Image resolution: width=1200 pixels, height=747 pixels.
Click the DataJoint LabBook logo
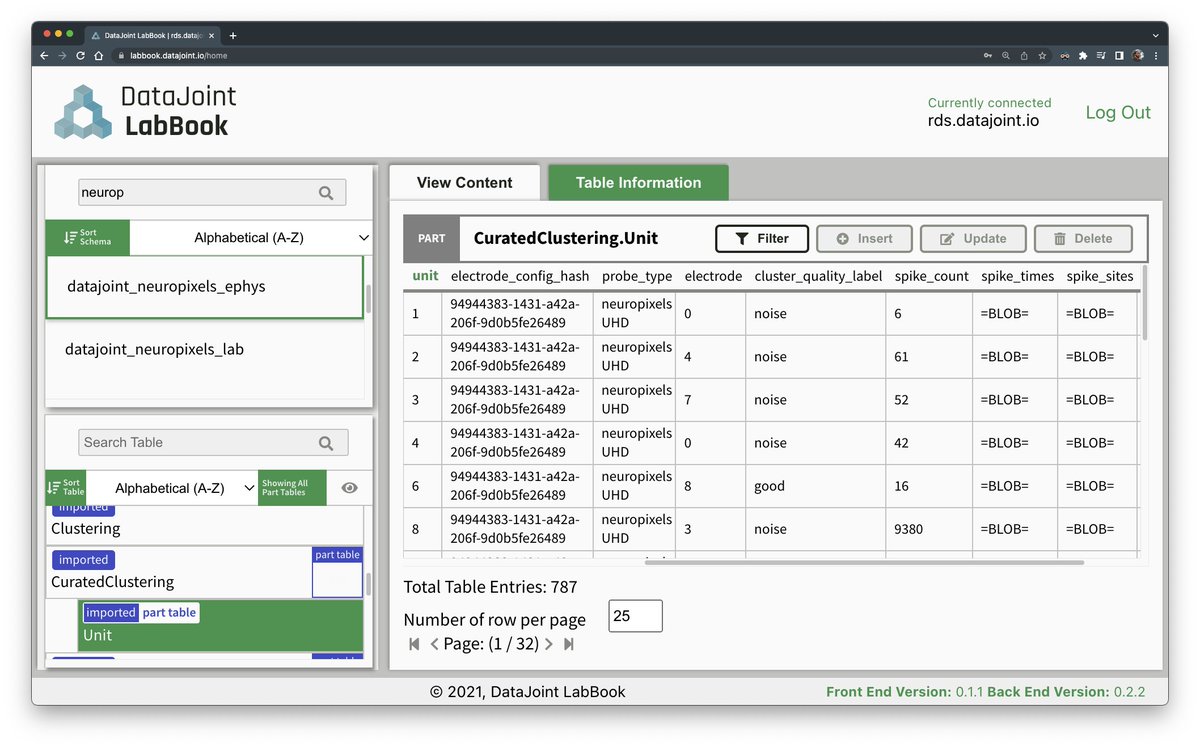(146, 111)
